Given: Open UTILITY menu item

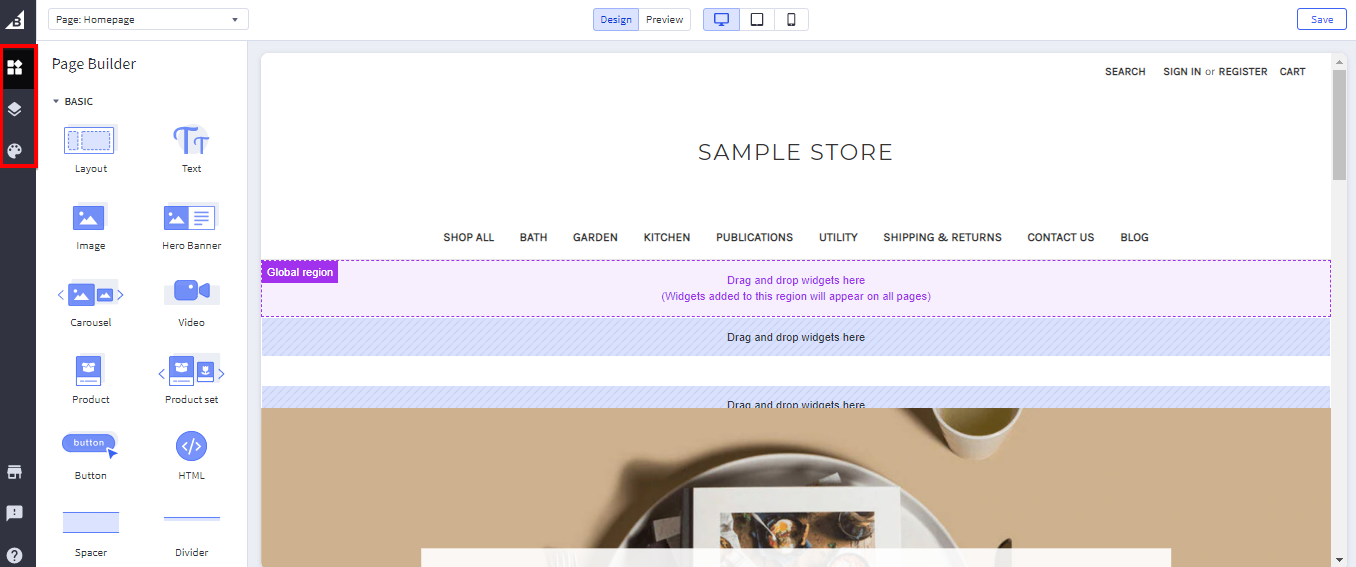Looking at the screenshot, I should [838, 238].
